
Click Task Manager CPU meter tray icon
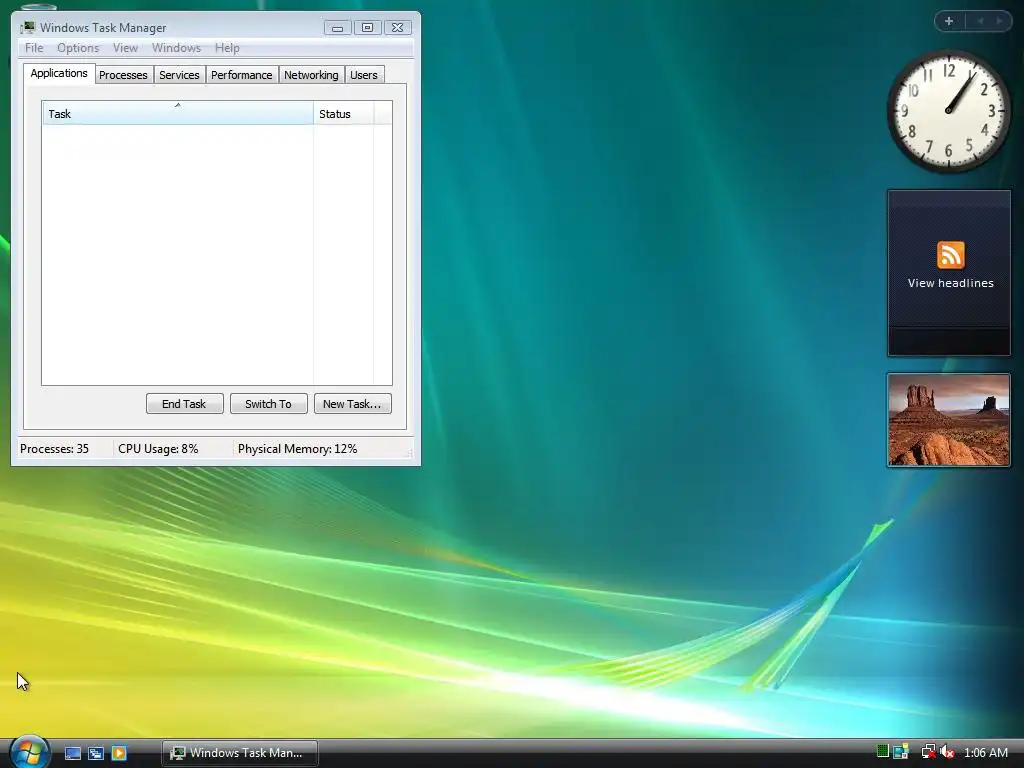point(882,752)
